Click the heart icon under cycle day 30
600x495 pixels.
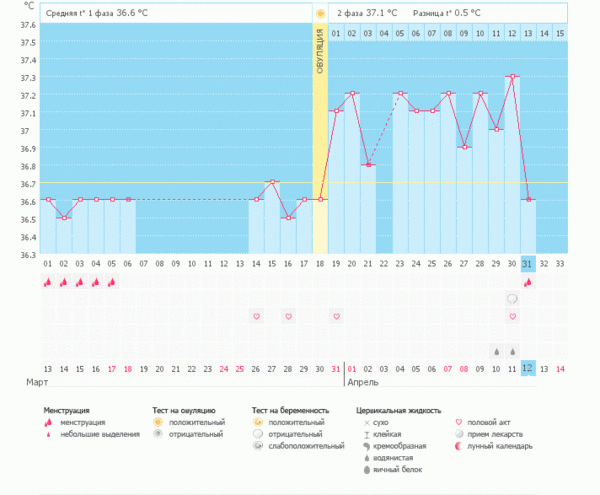coord(512,317)
